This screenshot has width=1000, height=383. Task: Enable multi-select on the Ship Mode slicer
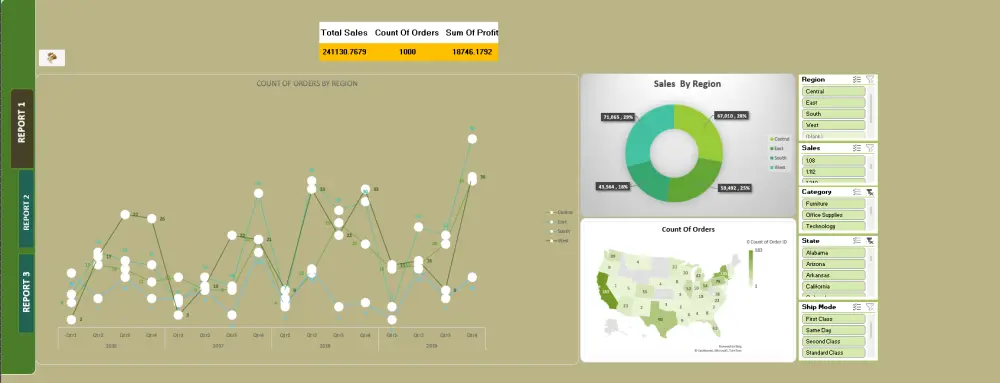pyautogui.click(x=857, y=307)
